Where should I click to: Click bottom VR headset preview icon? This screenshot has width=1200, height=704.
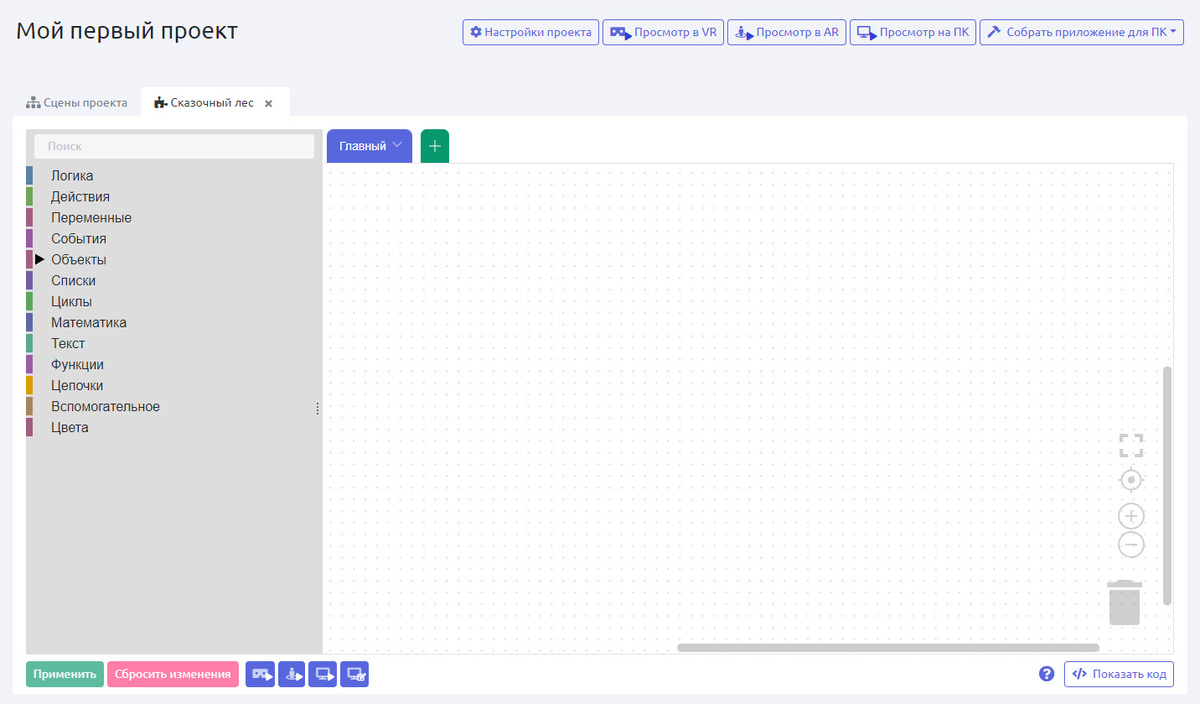(x=261, y=674)
